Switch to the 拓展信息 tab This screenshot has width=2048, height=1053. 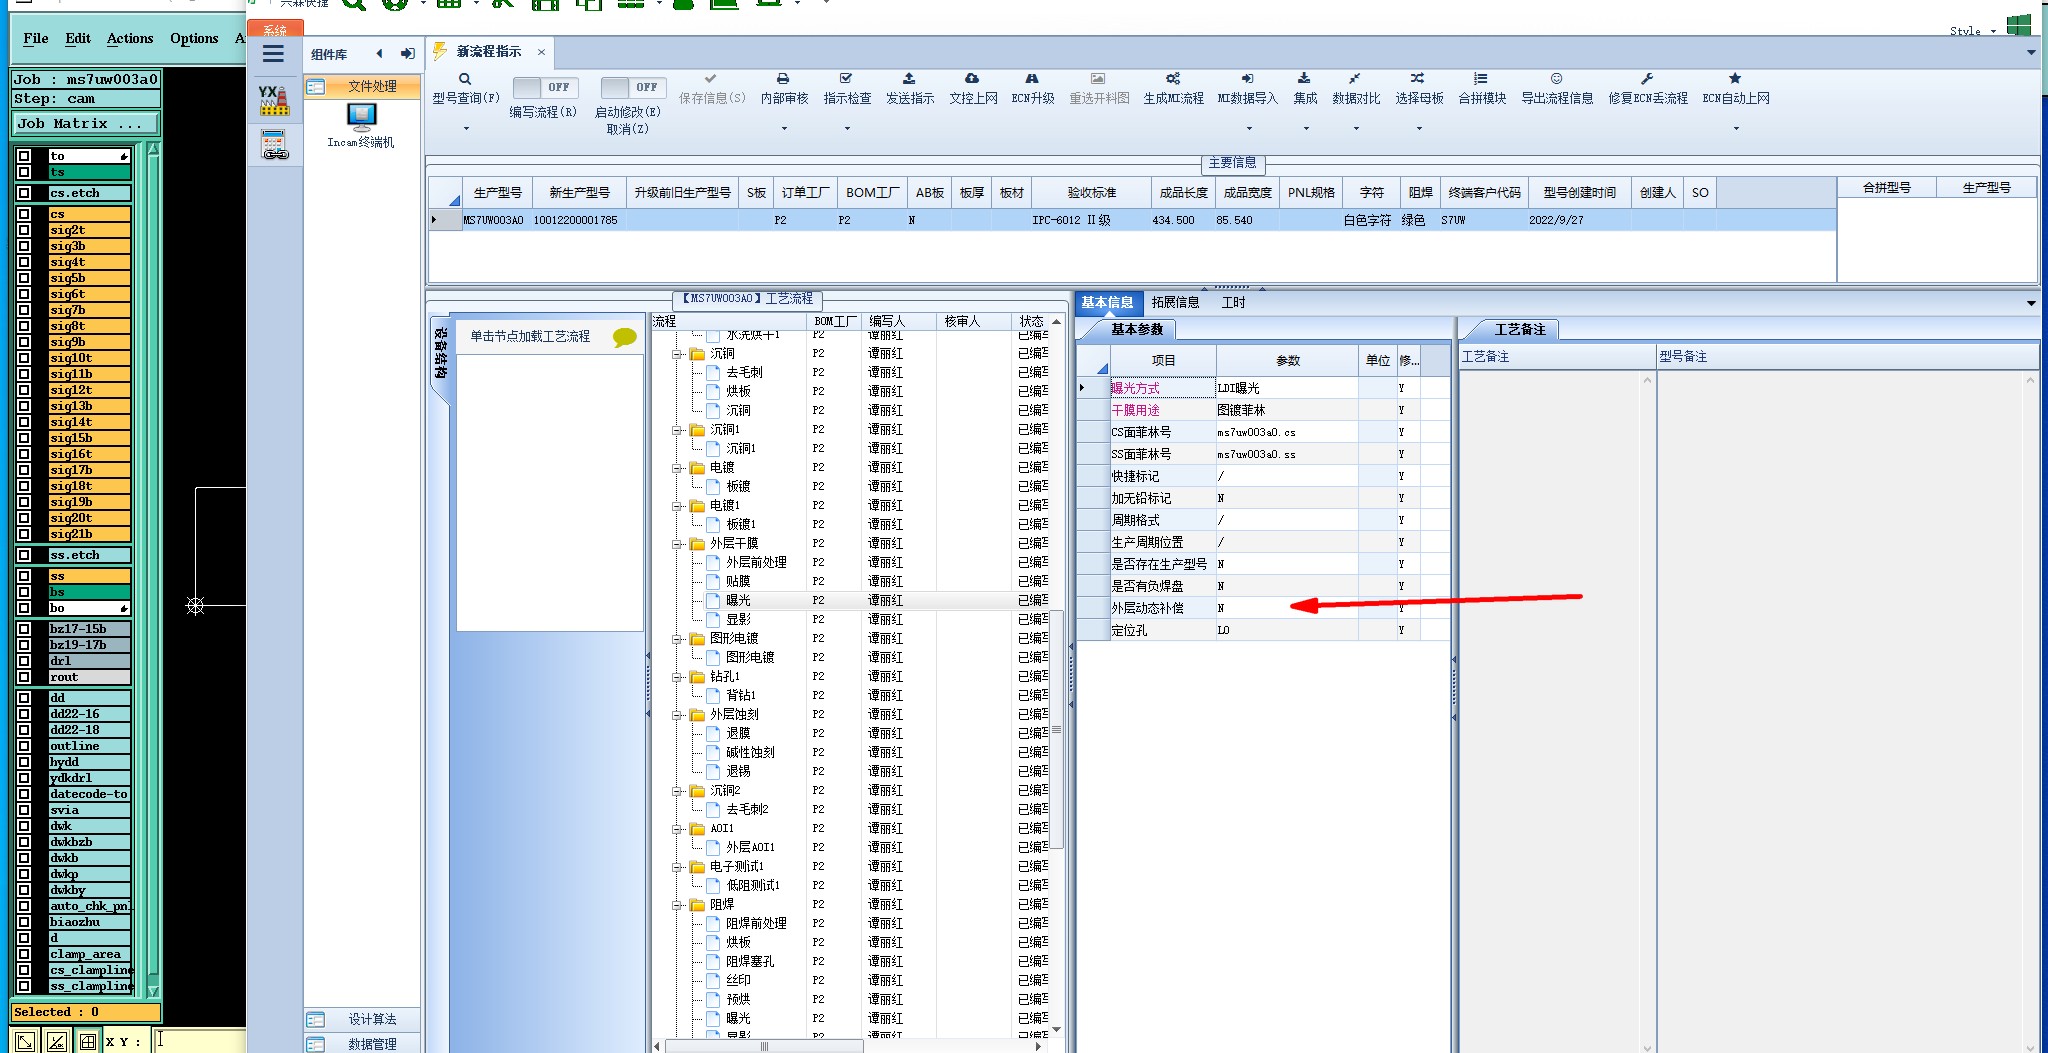click(1175, 302)
